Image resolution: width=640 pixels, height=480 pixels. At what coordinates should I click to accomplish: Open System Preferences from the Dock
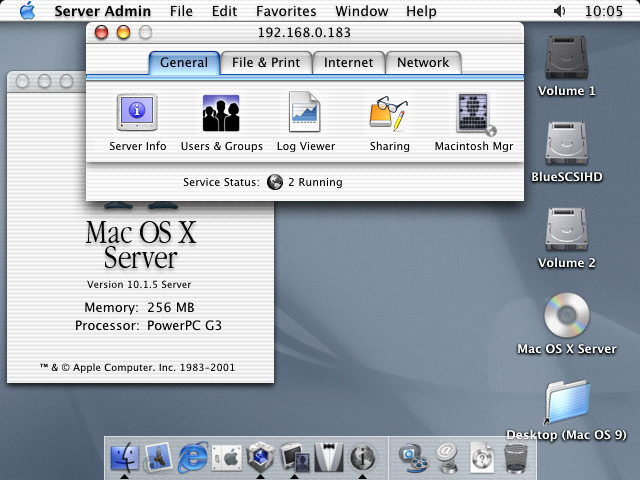tap(227, 457)
